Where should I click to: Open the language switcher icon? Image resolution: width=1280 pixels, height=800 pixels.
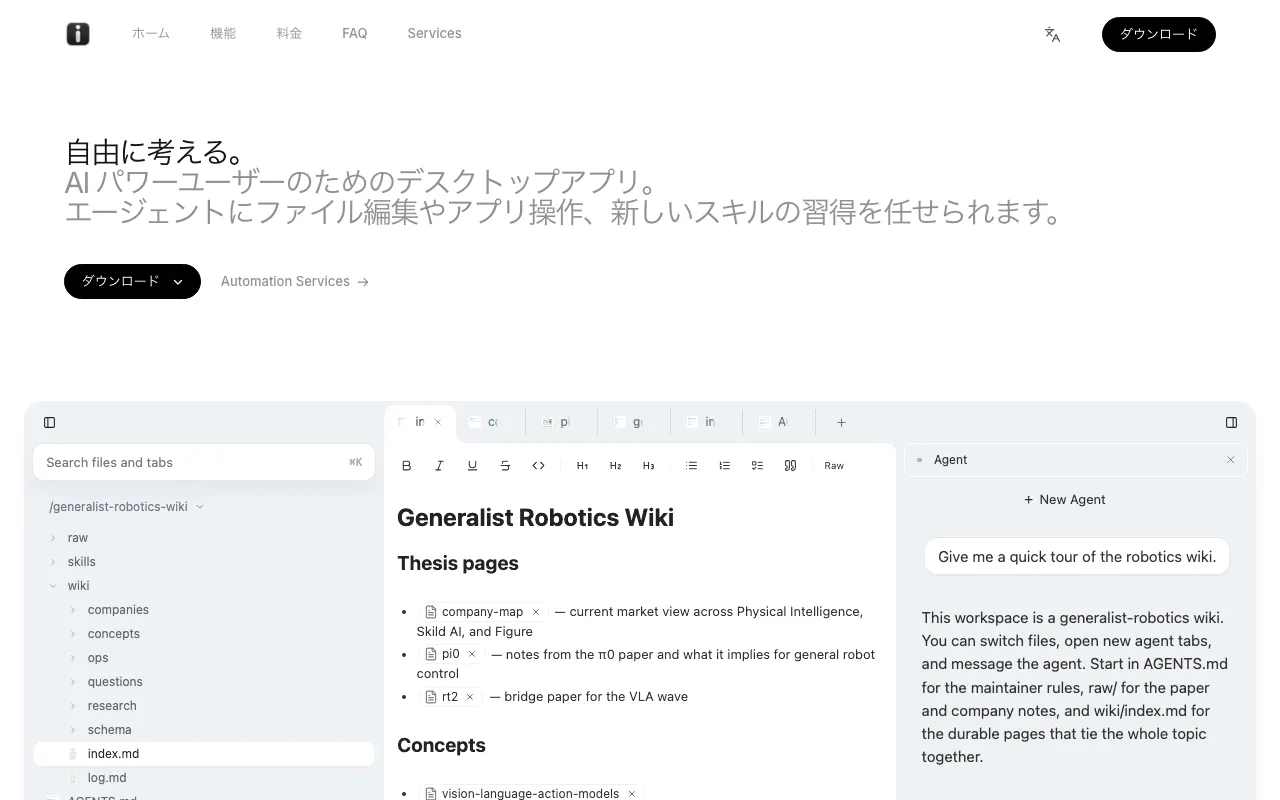point(1052,34)
